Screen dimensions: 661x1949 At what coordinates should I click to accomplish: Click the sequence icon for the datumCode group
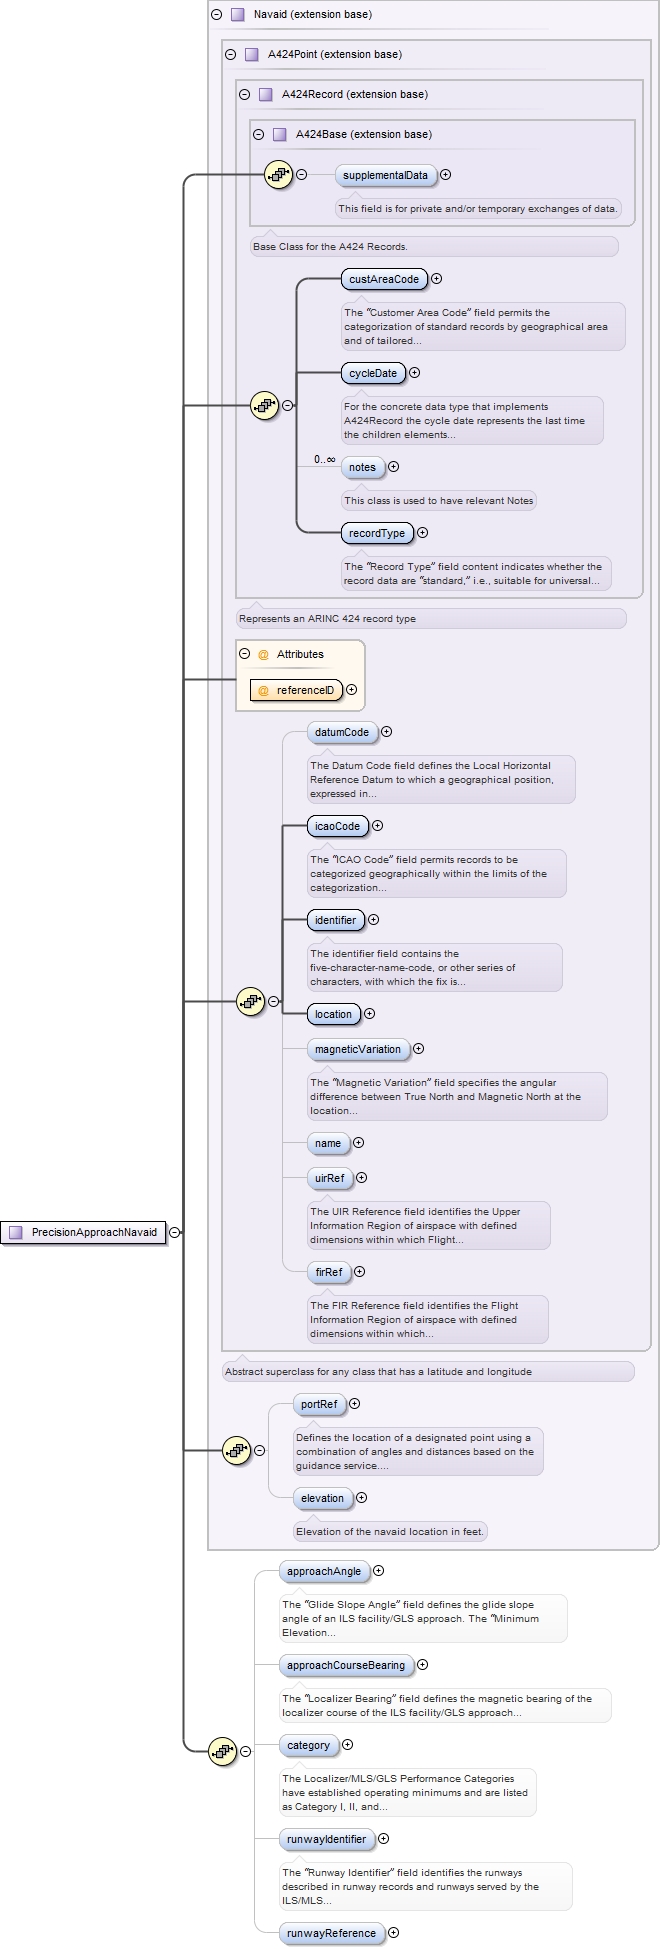(x=250, y=1001)
